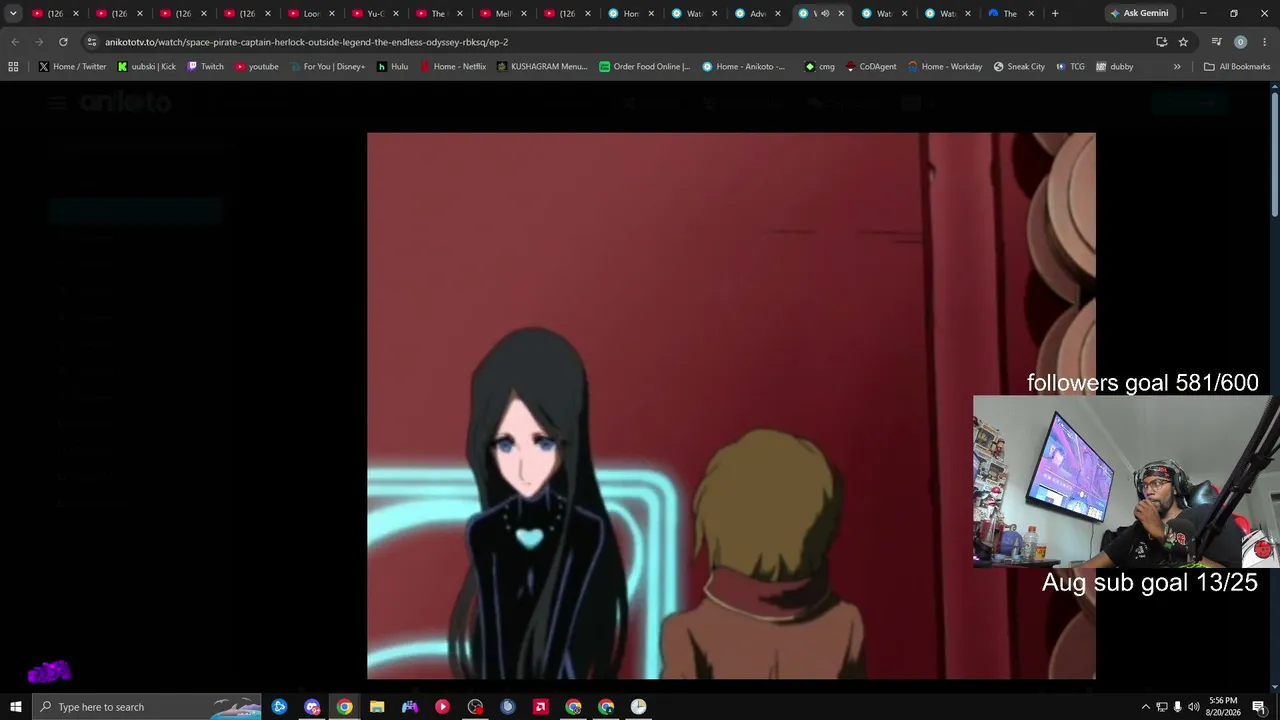The height and width of the screenshot is (720, 1280).
Task: Close the Yu-G YouTube tab
Action: [396, 14]
